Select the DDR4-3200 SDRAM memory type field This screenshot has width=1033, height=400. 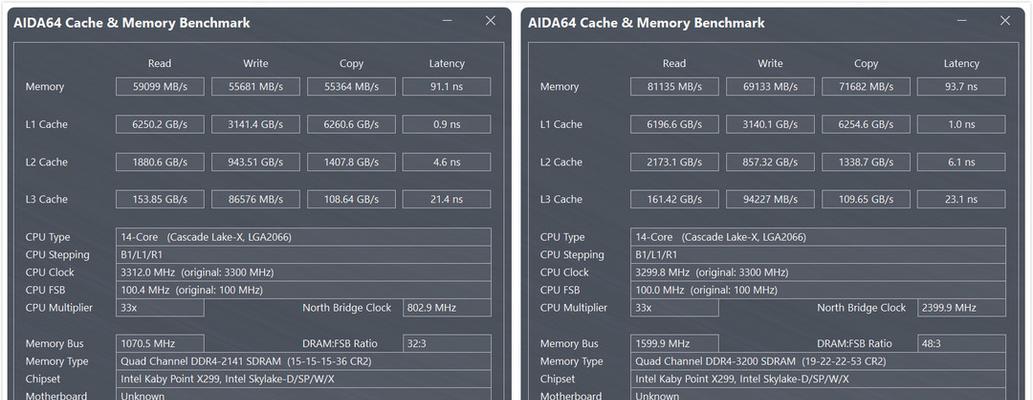pyautogui.click(x=818, y=361)
